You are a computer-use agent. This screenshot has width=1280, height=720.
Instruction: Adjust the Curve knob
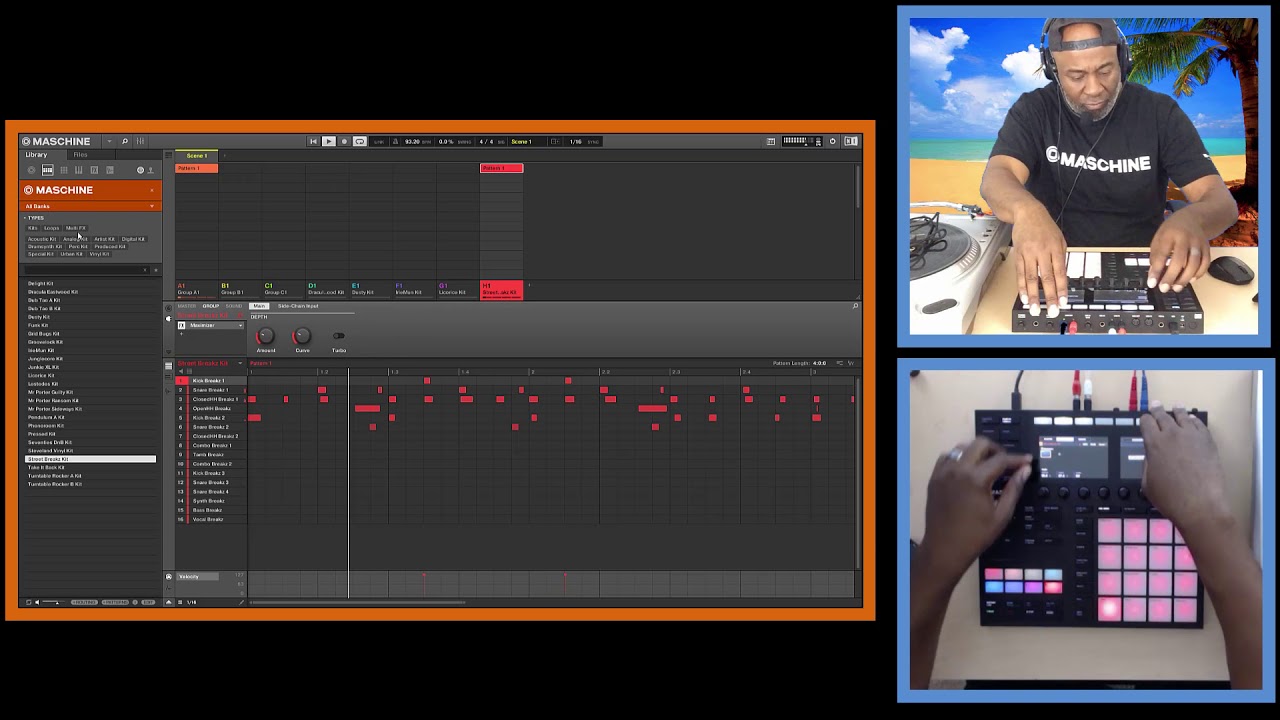(302, 336)
